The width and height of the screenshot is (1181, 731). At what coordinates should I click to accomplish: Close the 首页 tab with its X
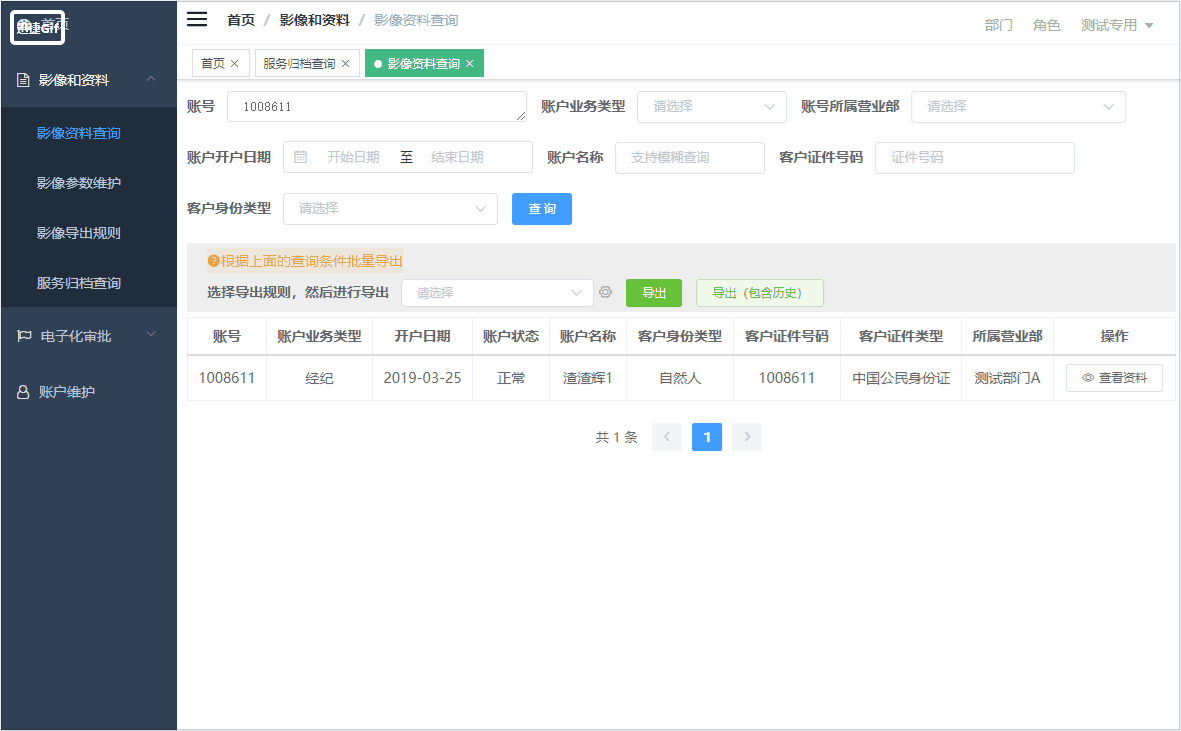pyautogui.click(x=234, y=64)
